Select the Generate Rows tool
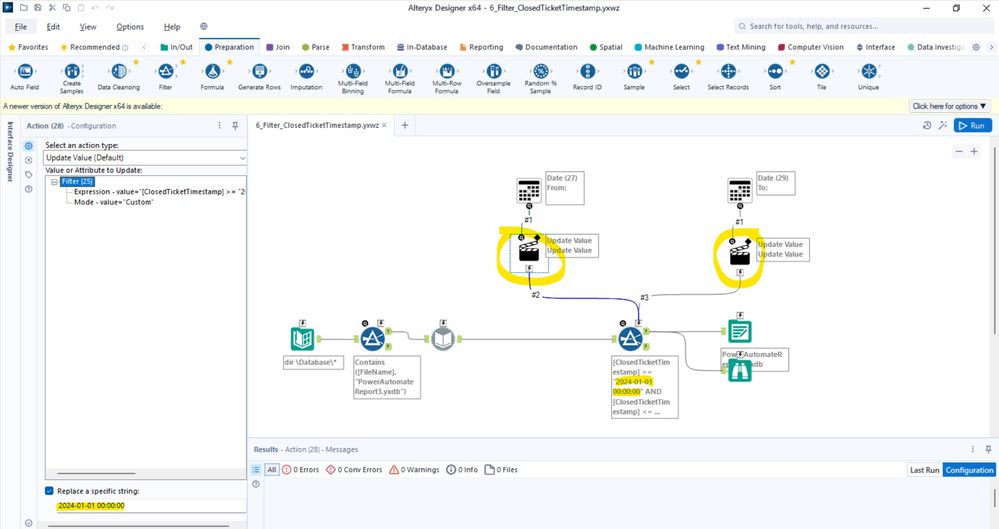Screen dimensions: 999x529 pyautogui.click(x=259, y=71)
